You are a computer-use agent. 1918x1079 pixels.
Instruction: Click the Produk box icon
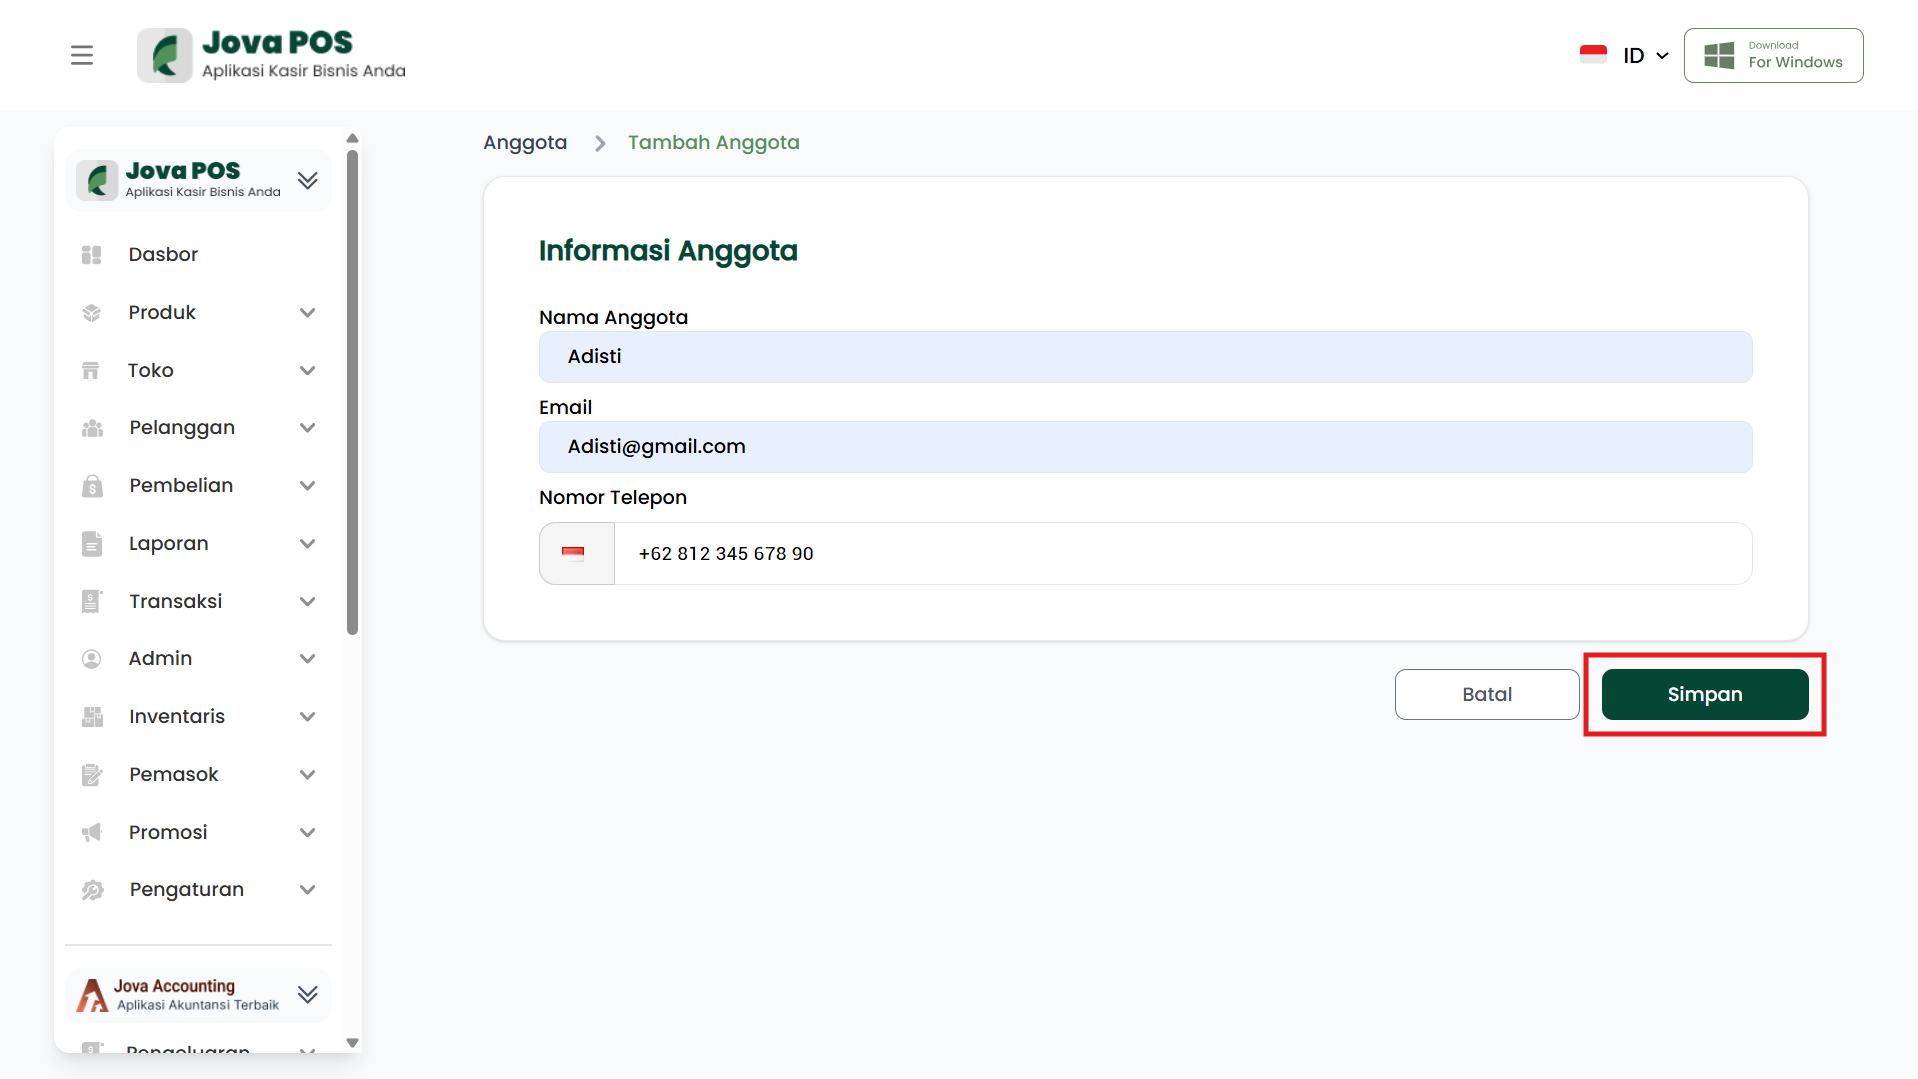tap(92, 313)
